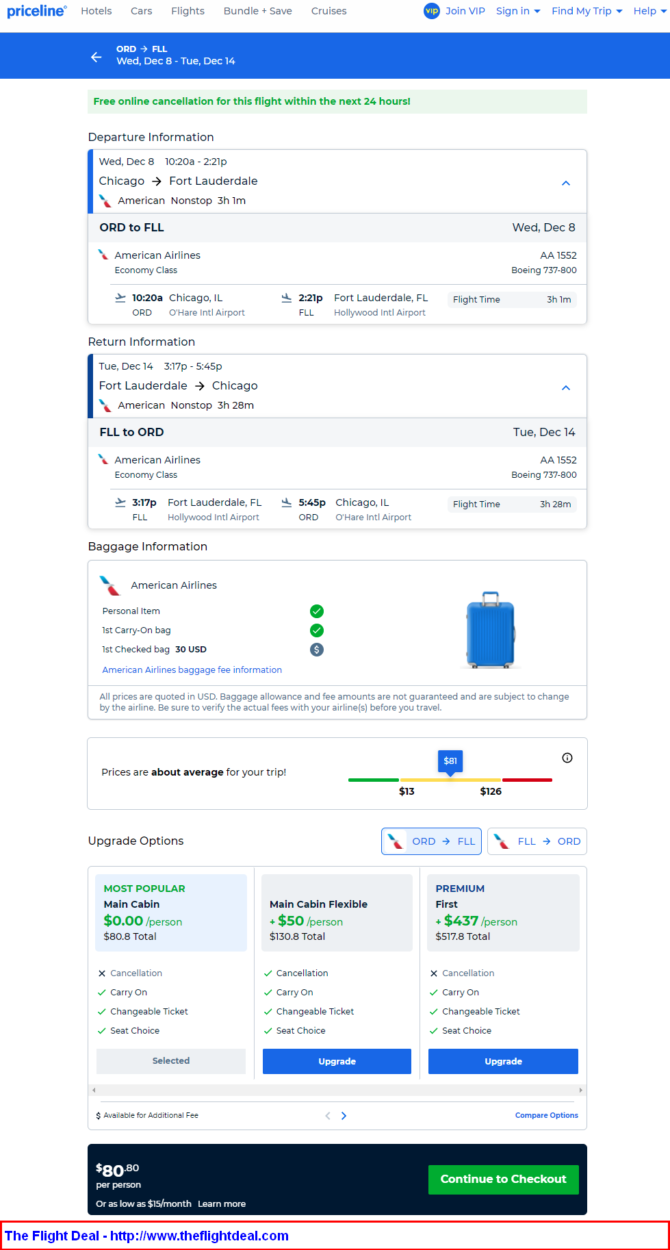Click the free online cancellation banner text
670x1250 pixels.
click(x=252, y=101)
